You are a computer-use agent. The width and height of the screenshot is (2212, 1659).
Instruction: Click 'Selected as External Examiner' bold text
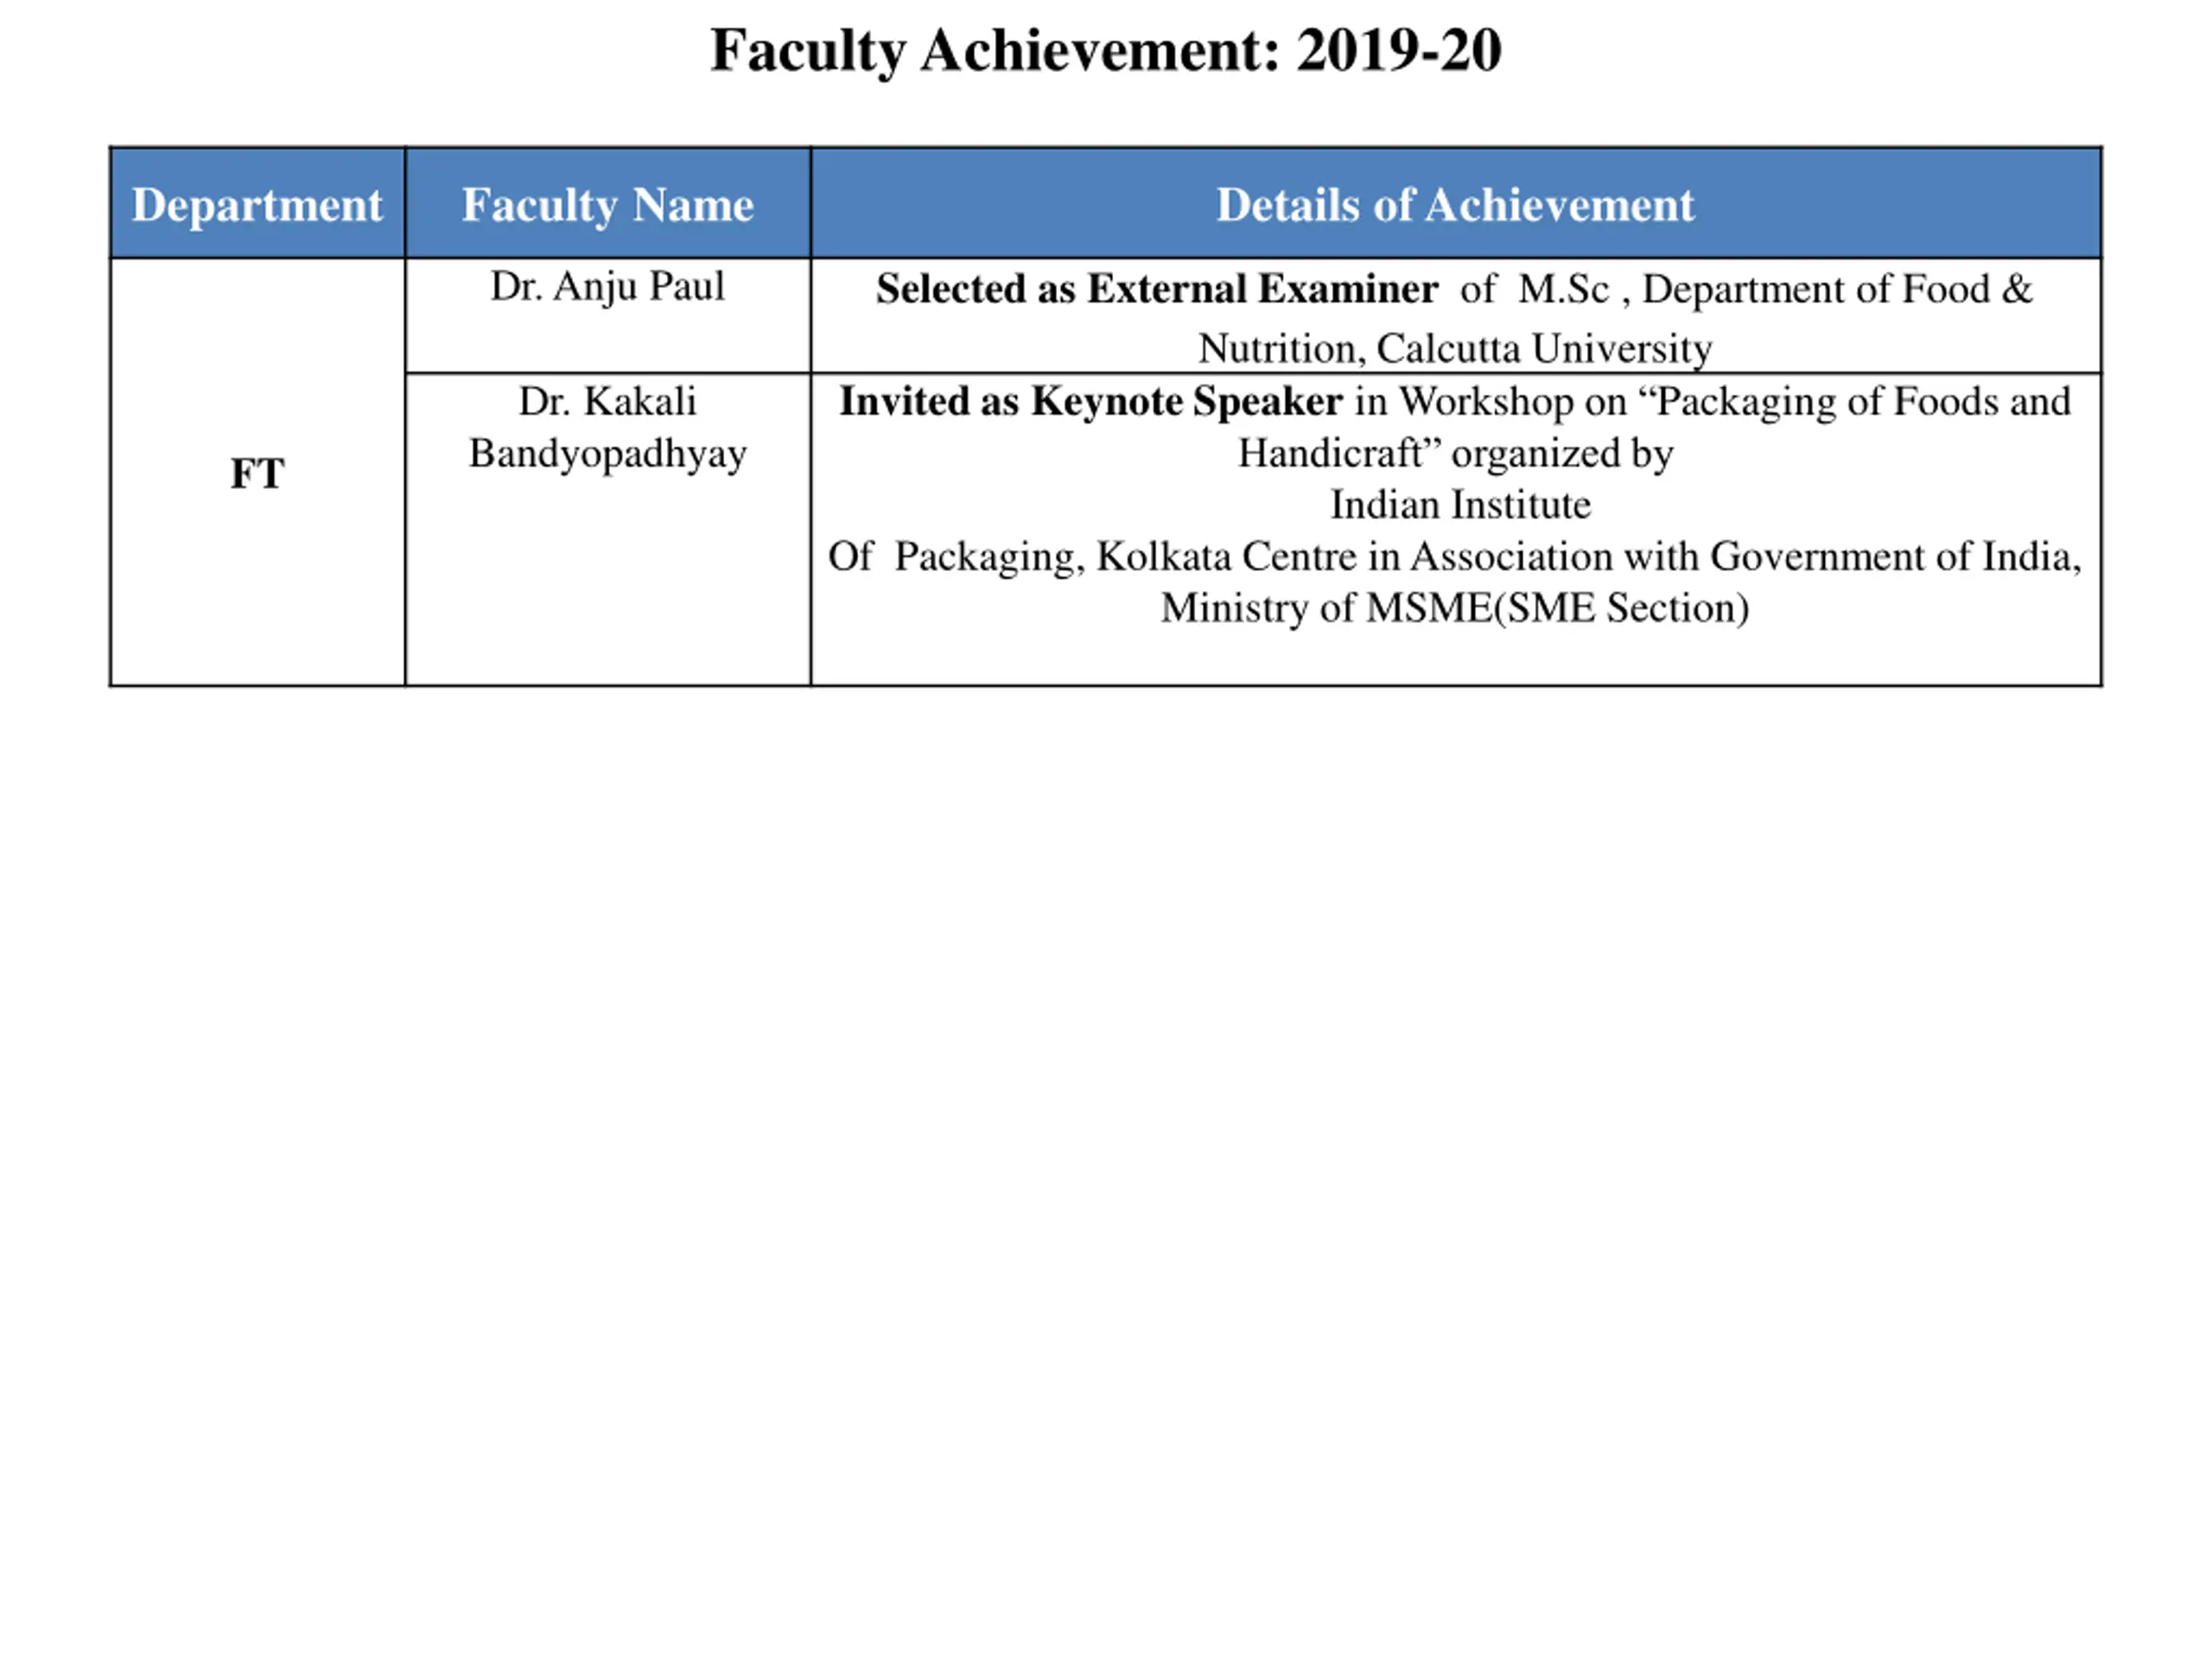[1157, 289]
